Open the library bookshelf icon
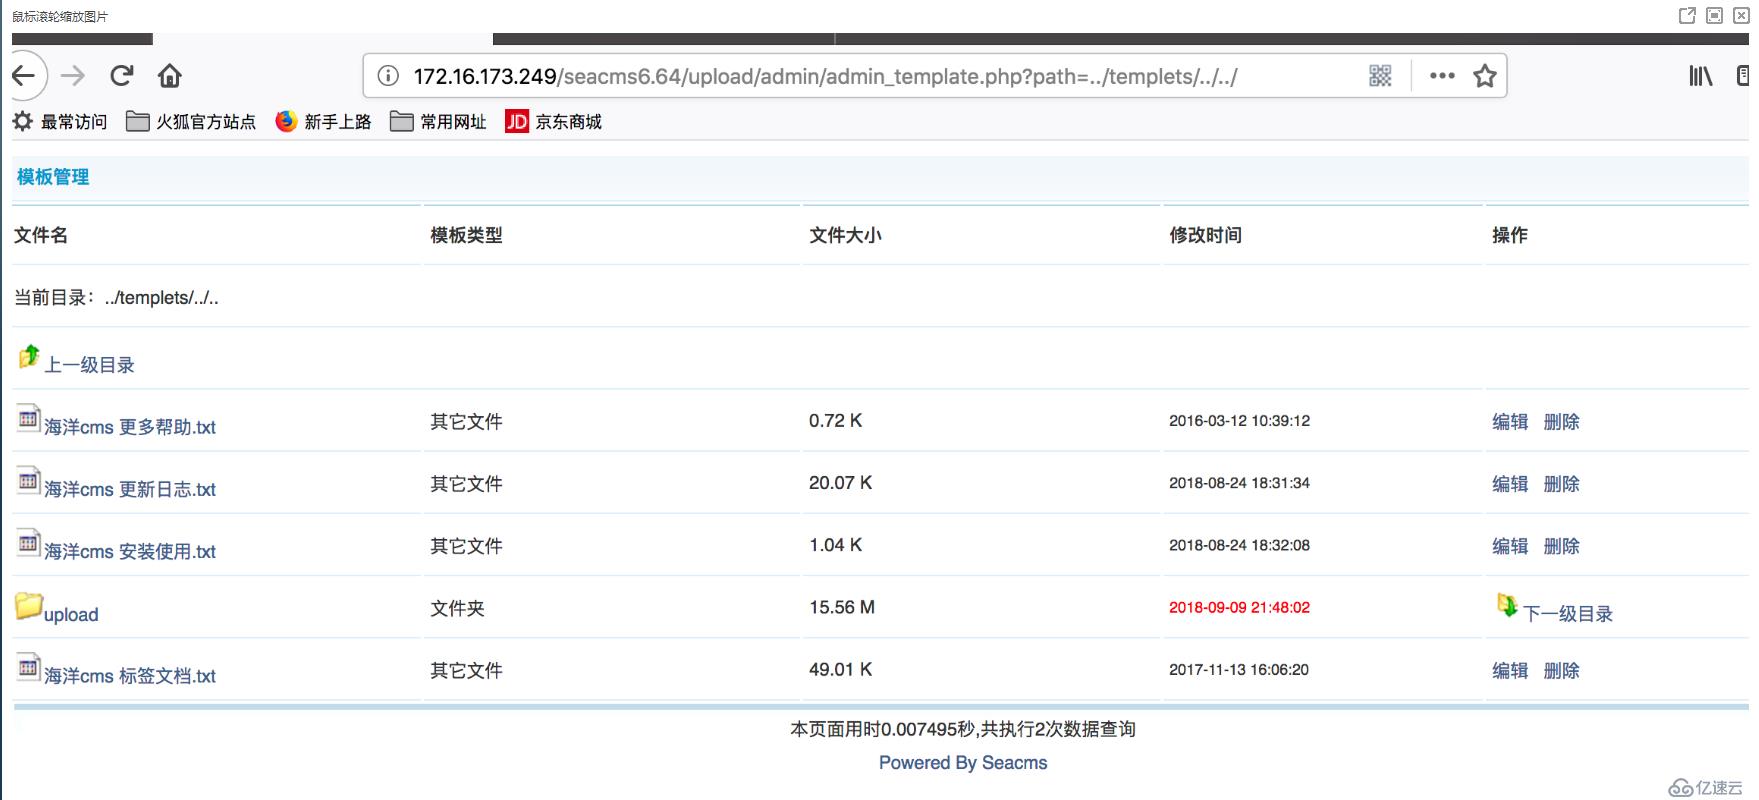The height and width of the screenshot is (800, 1759). 1701,76
